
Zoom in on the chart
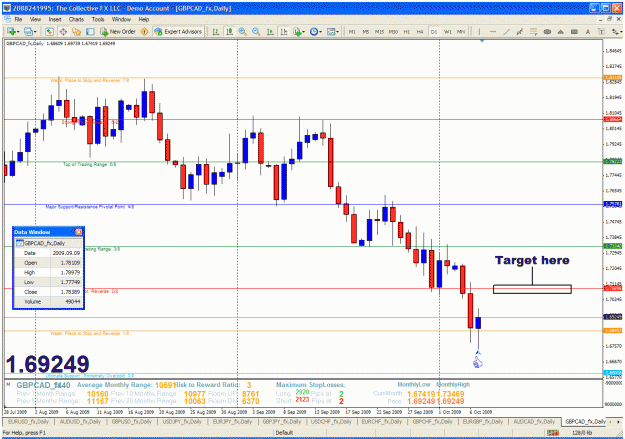click(242, 31)
